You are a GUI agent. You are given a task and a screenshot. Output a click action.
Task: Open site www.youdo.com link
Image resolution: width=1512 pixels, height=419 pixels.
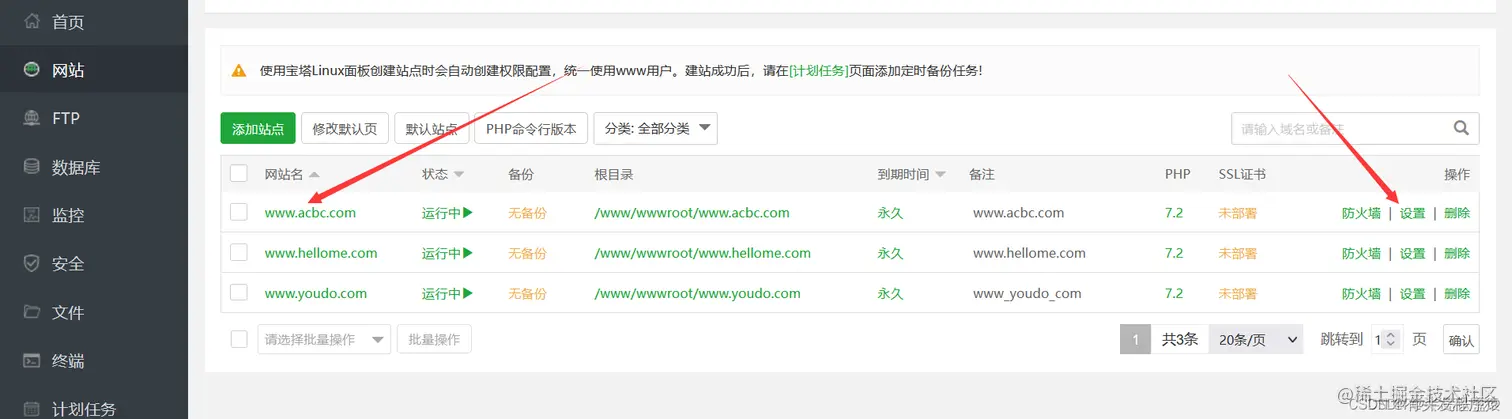[316, 293]
